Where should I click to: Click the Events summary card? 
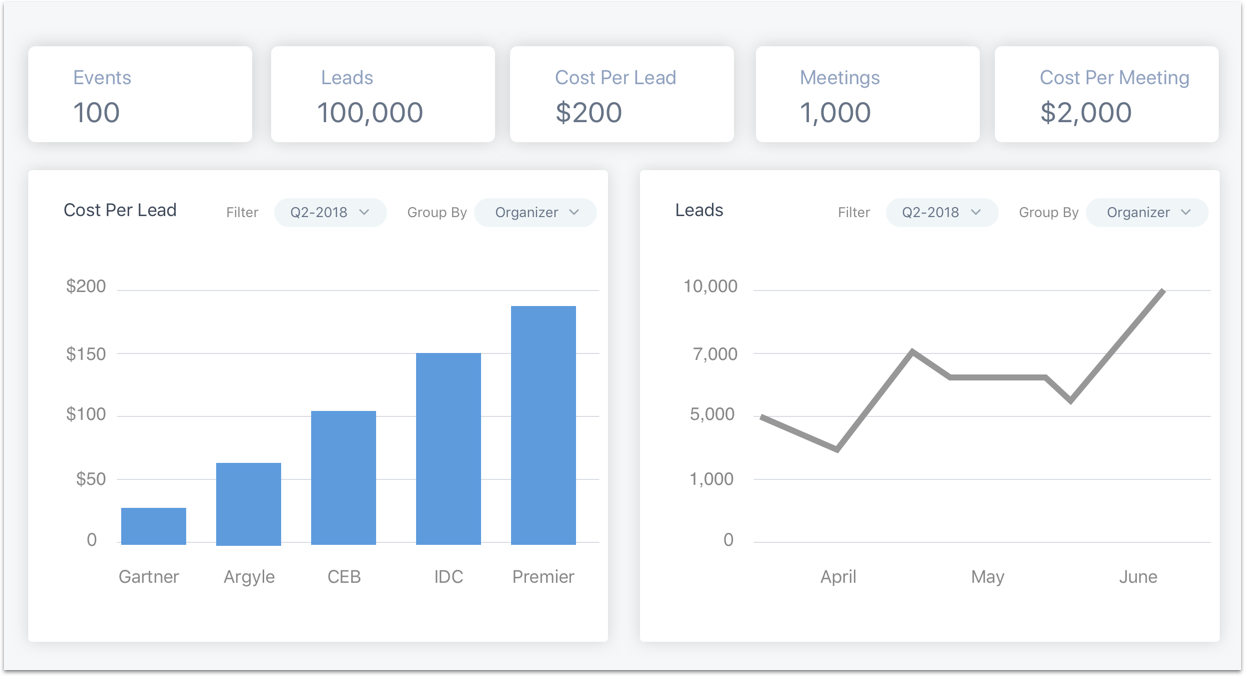(x=140, y=94)
